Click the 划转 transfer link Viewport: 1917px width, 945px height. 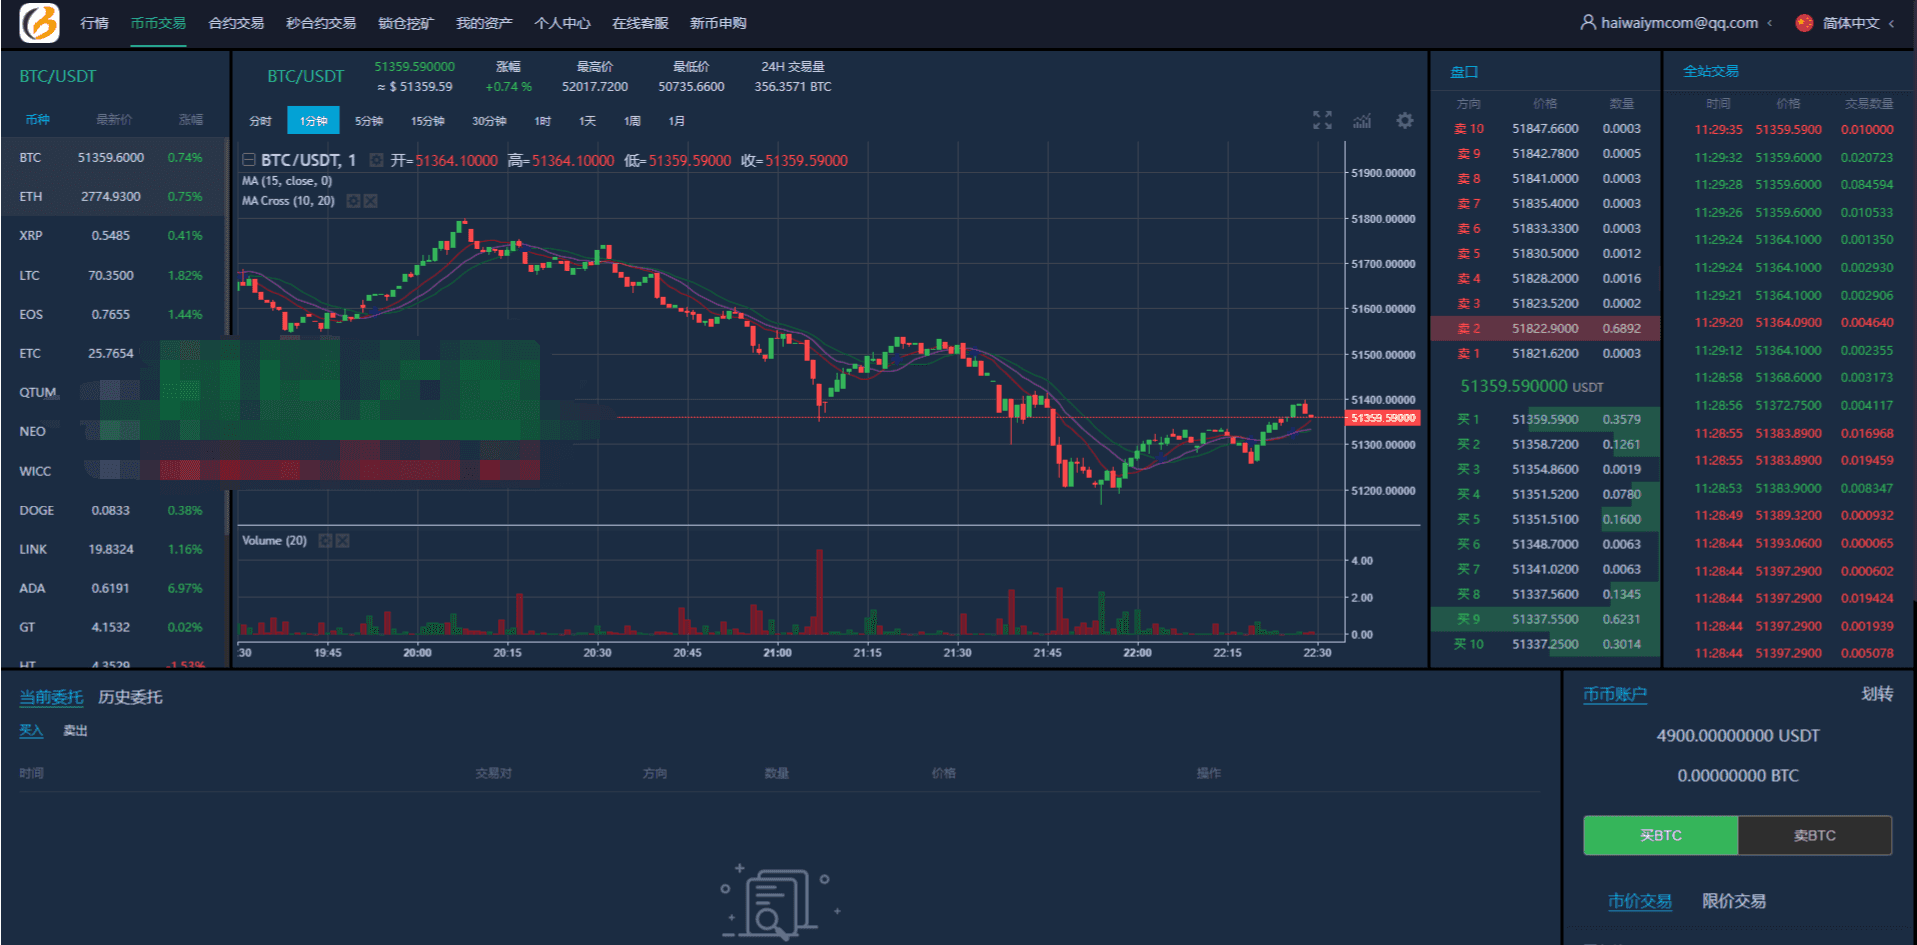point(1876,694)
